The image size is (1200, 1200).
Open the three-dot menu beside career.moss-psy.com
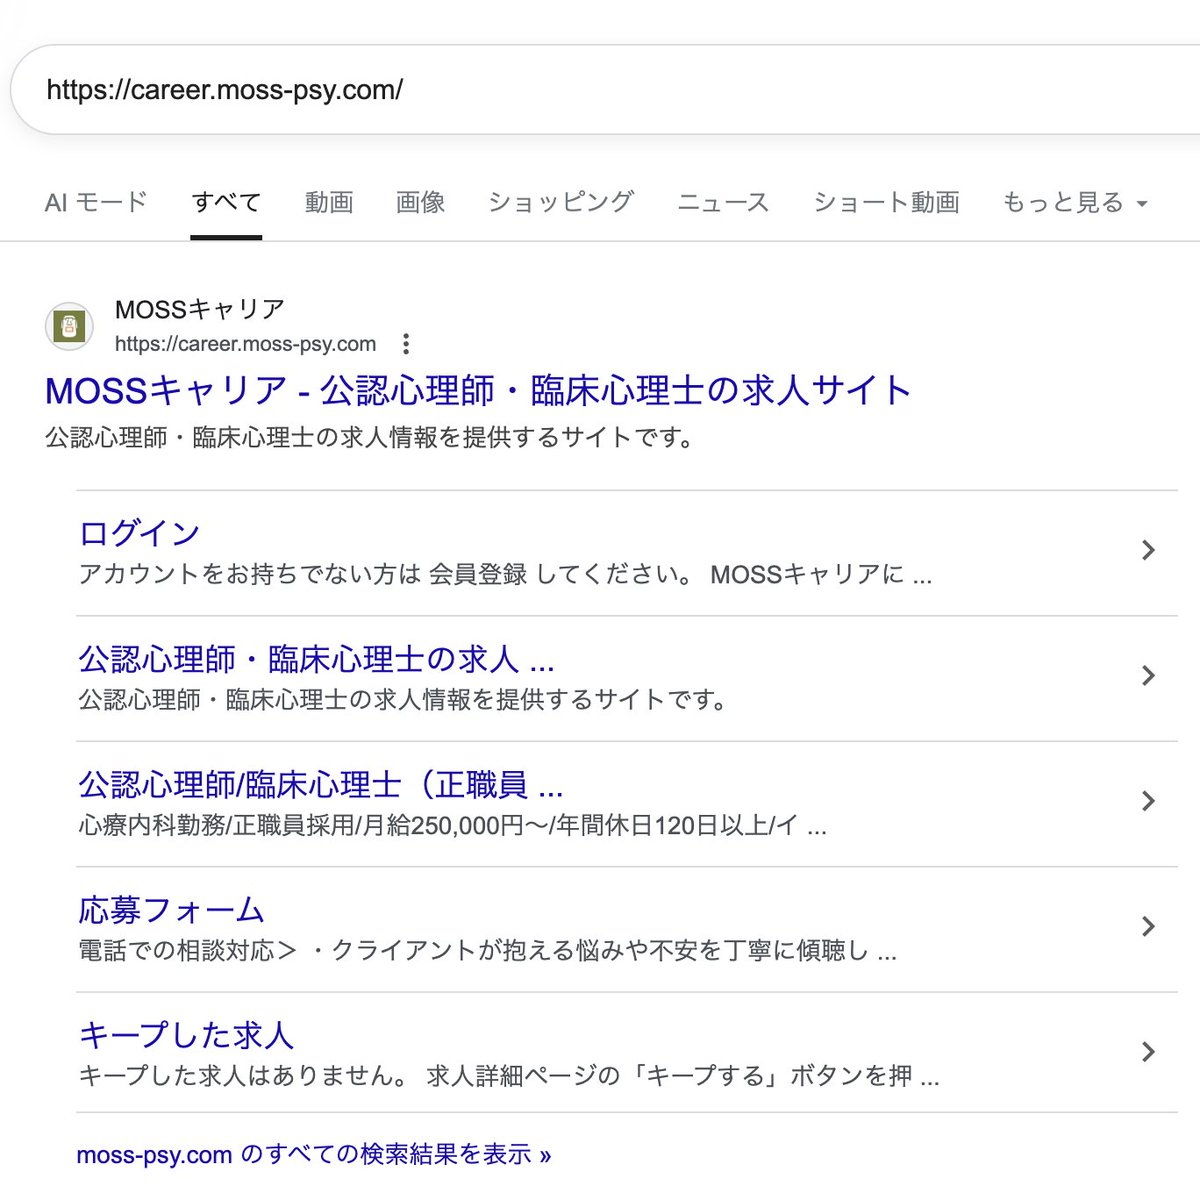[x=405, y=344]
